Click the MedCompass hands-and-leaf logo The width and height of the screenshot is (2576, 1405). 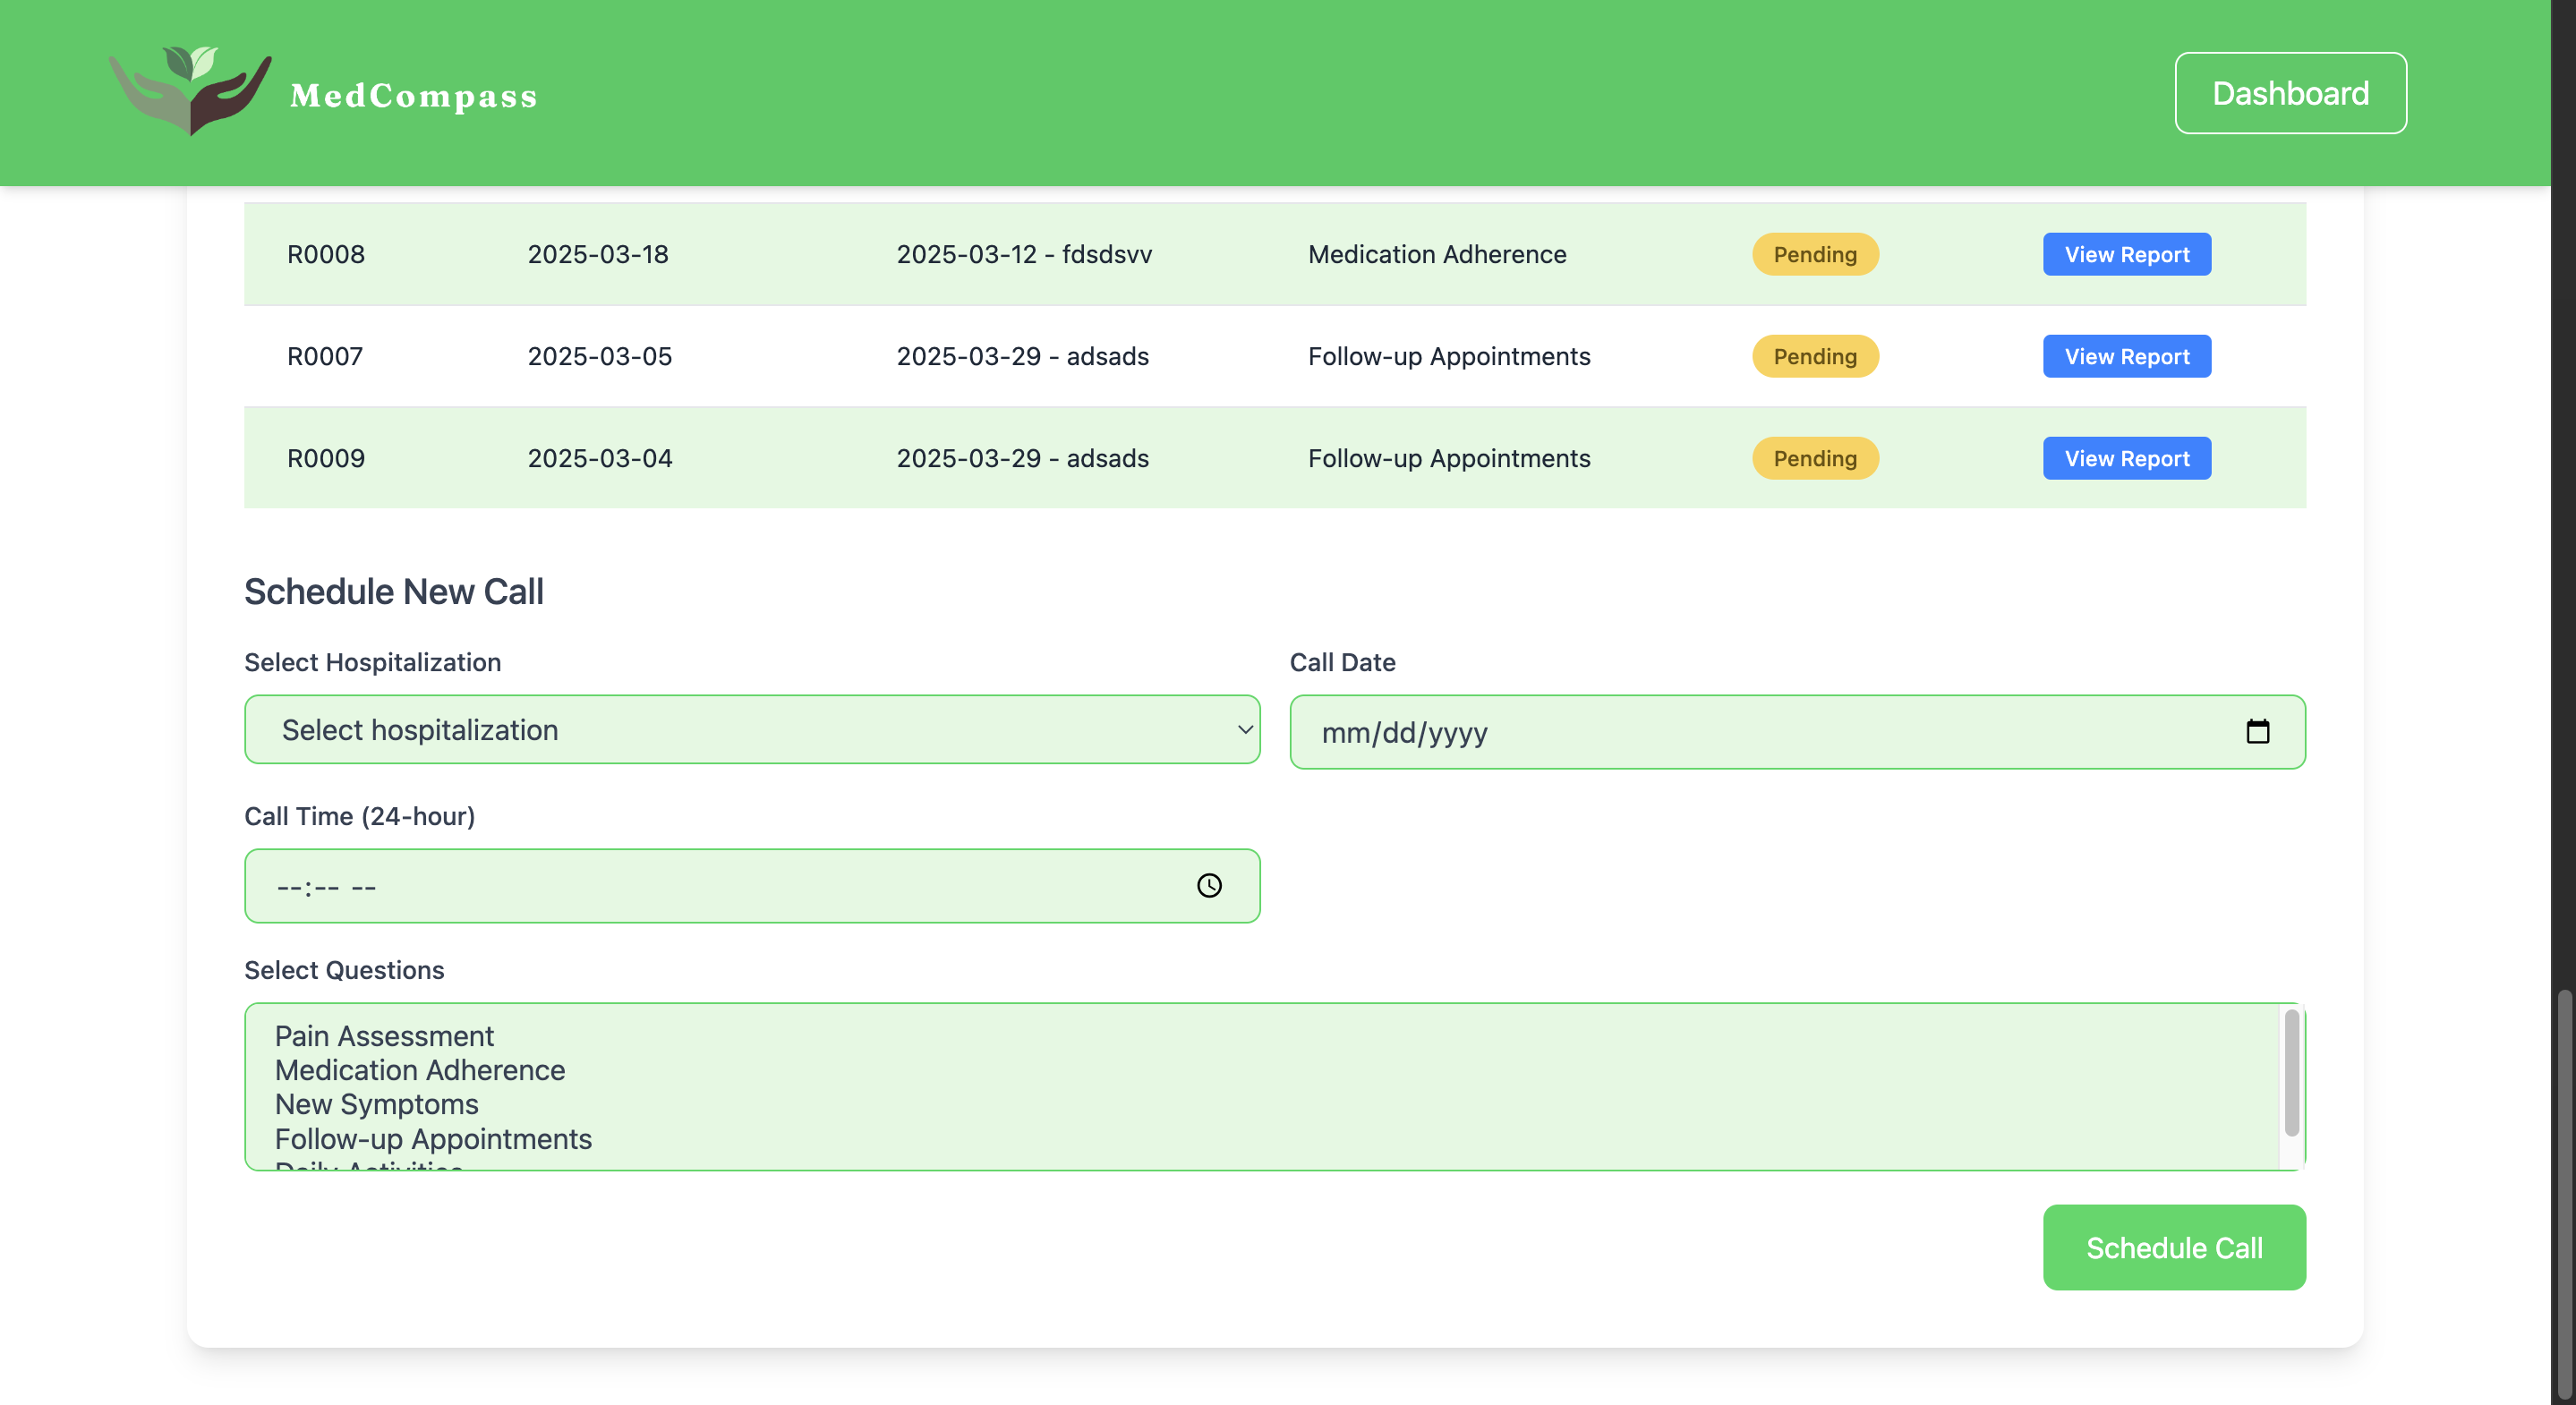tap(190, 90)
